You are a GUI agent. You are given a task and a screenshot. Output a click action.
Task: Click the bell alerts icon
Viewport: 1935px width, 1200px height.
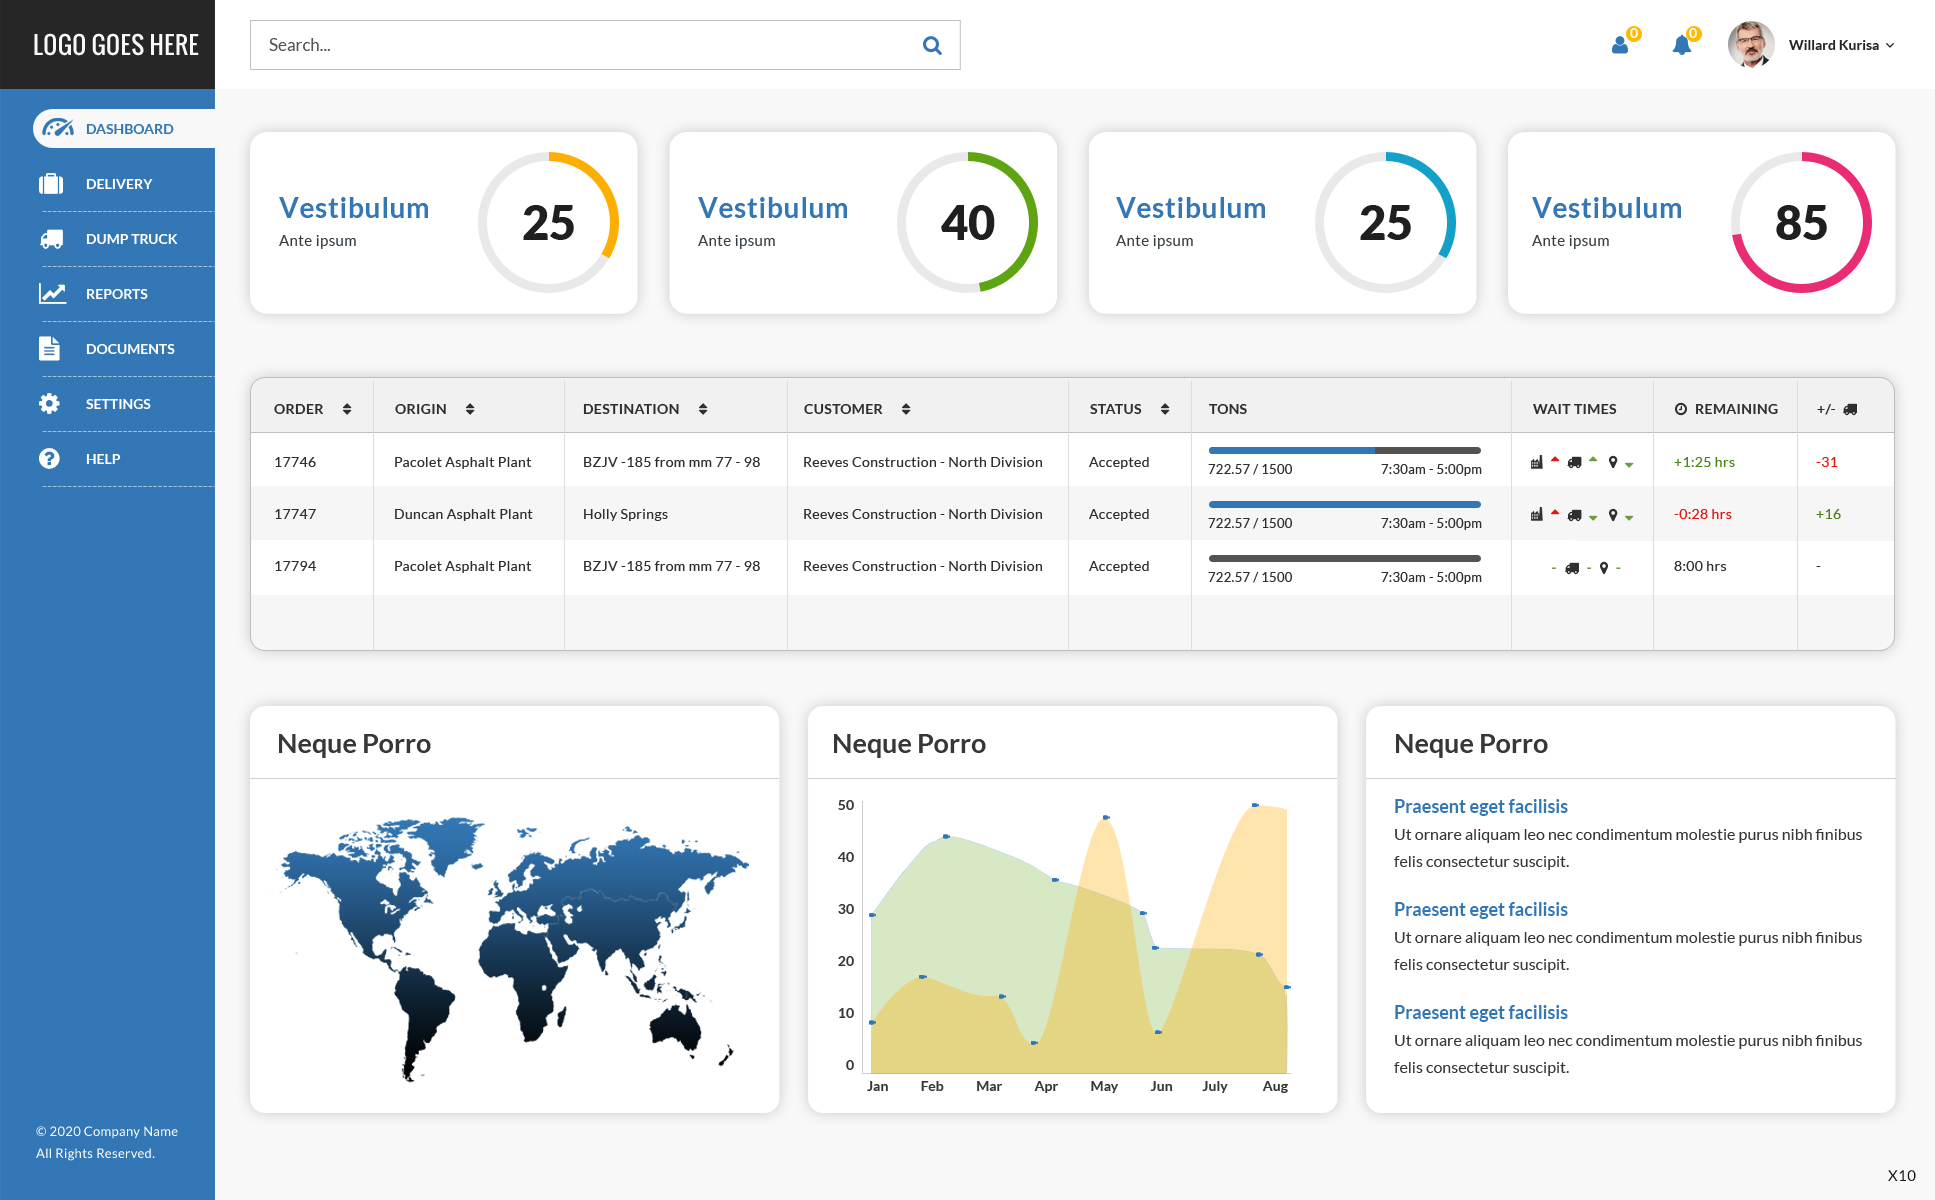[x=1682, y=45]
